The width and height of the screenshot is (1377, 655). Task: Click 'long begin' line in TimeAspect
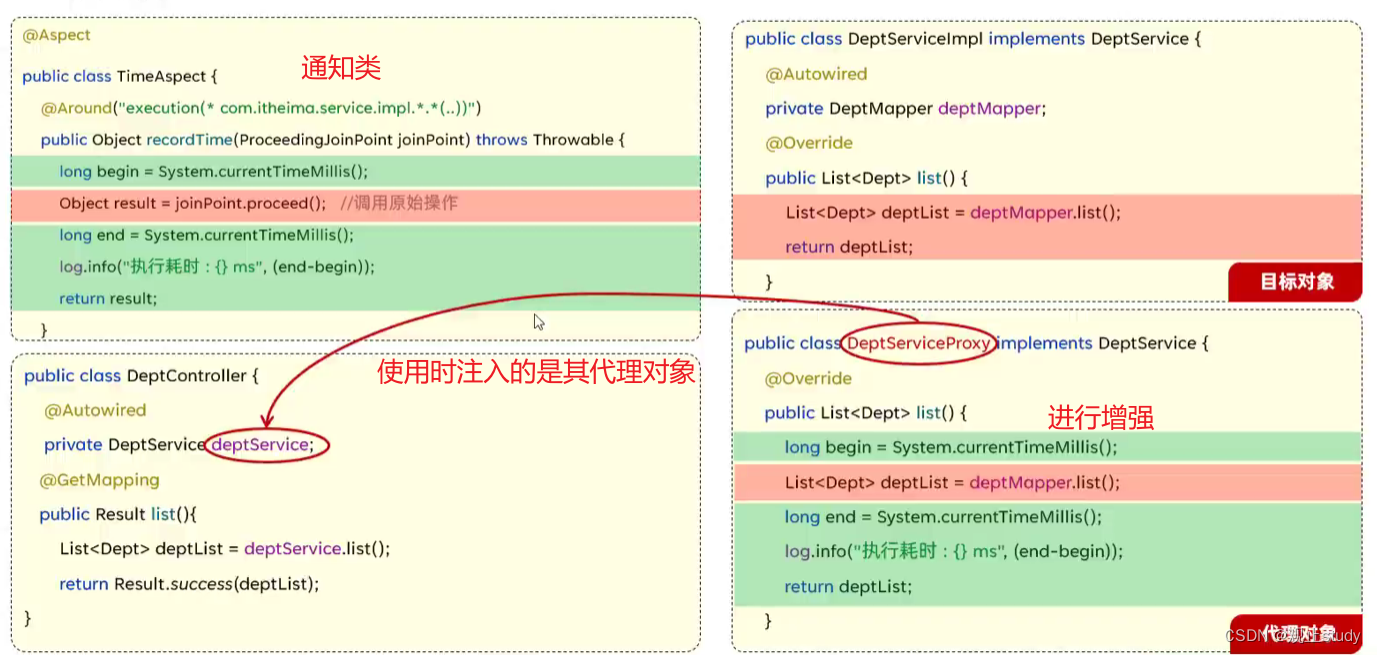(x=213, y=171)
